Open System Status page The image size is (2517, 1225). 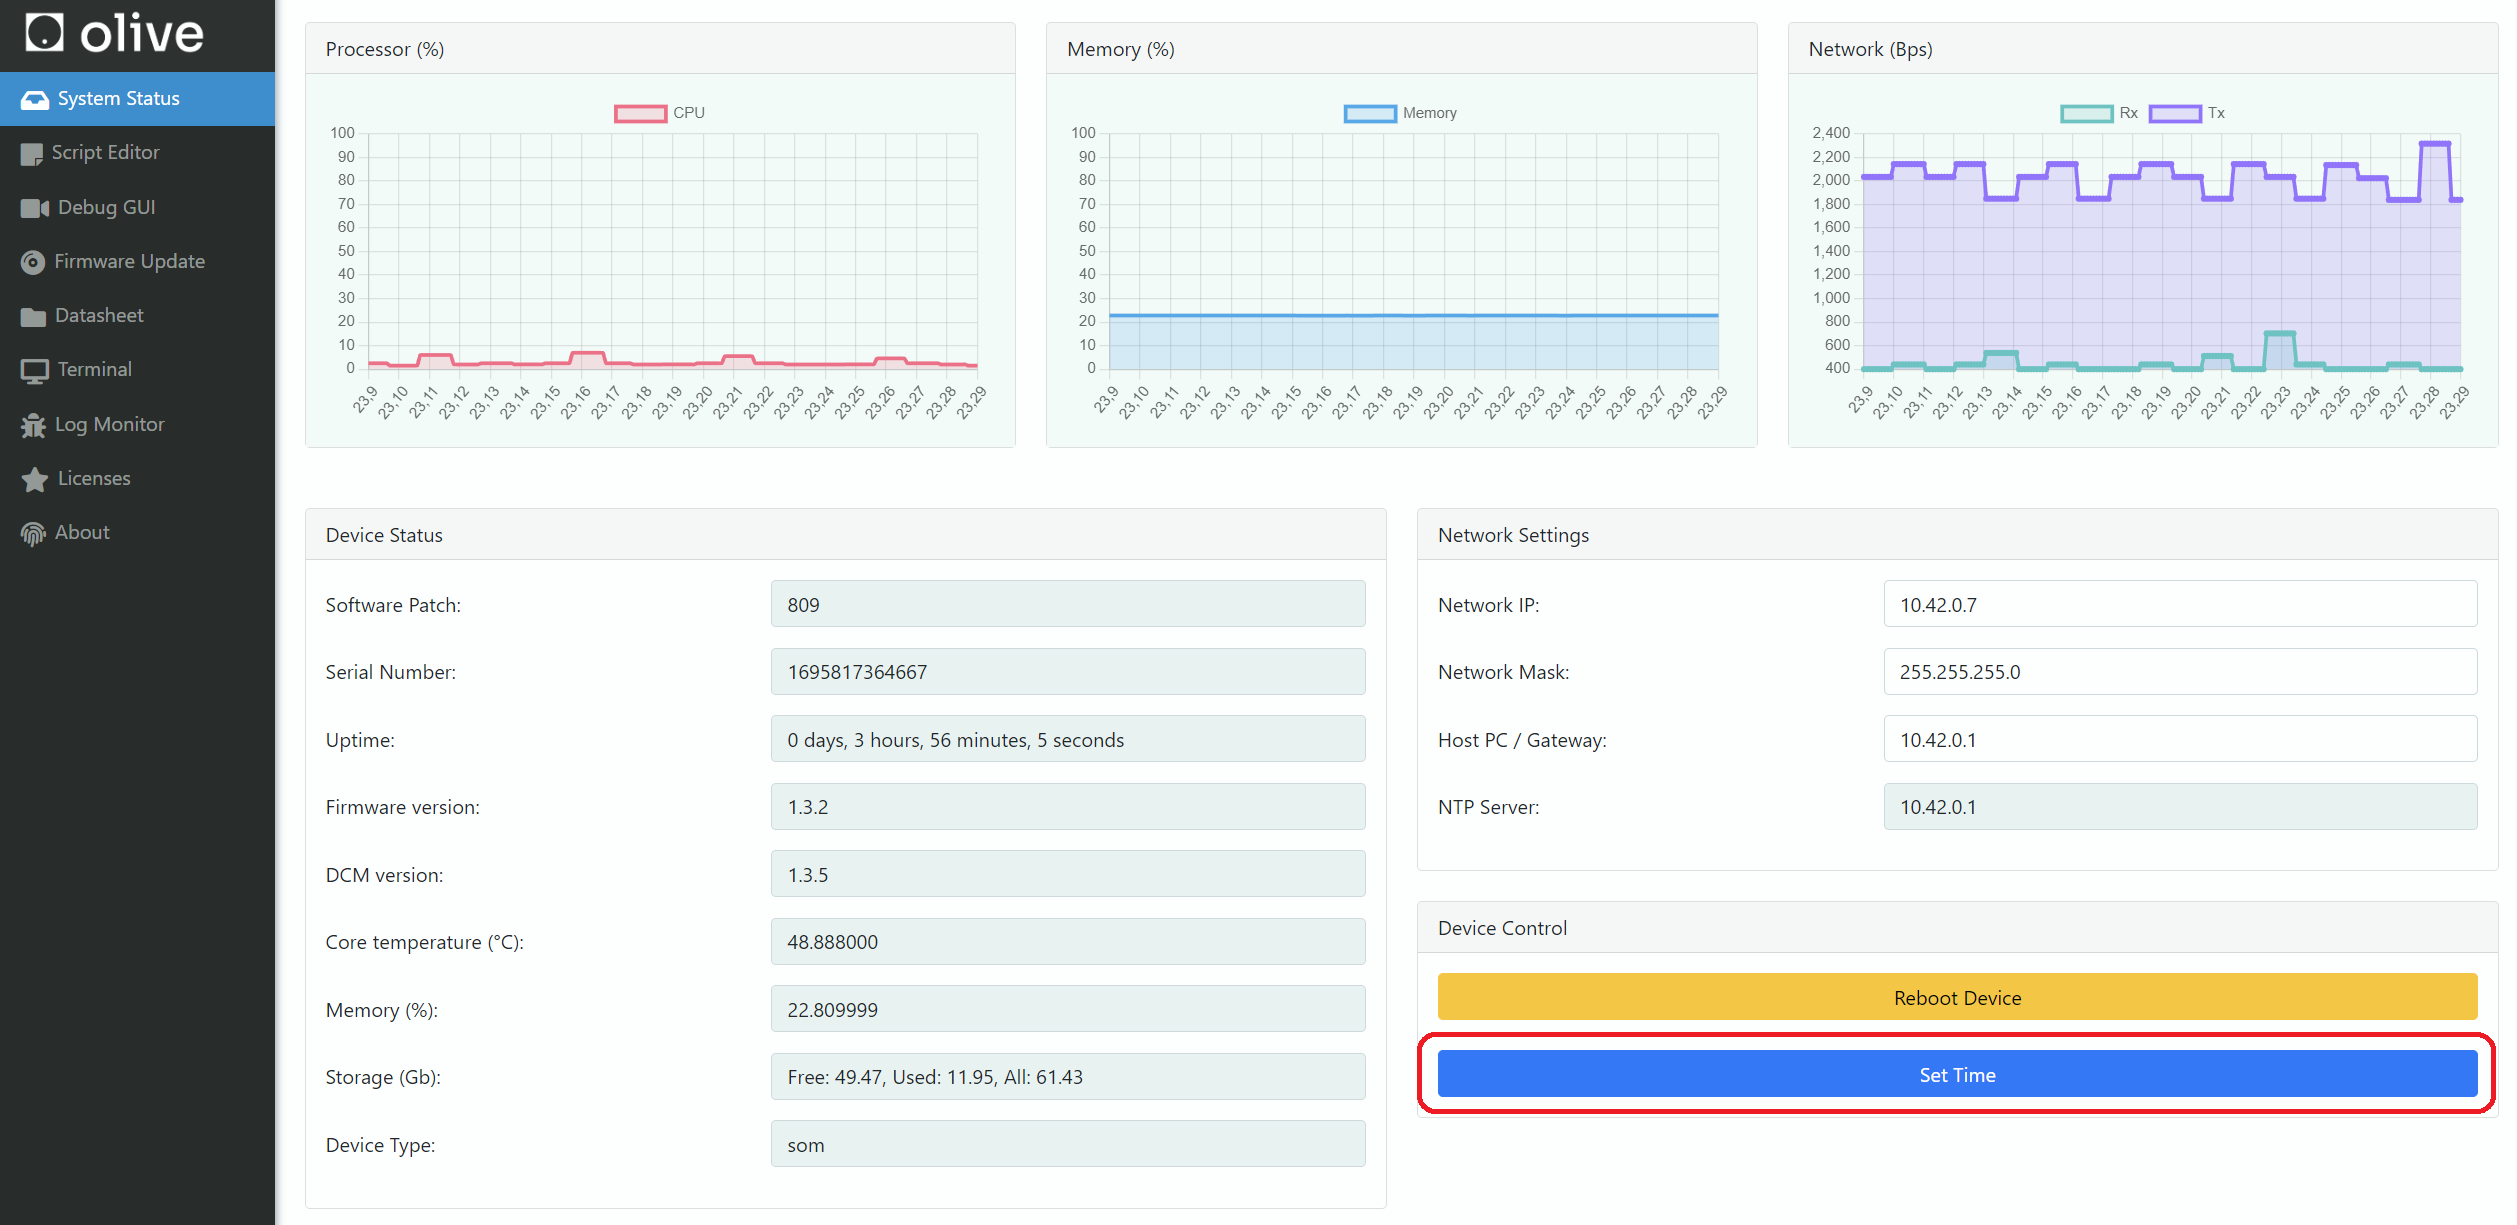[x=137, y=99]
